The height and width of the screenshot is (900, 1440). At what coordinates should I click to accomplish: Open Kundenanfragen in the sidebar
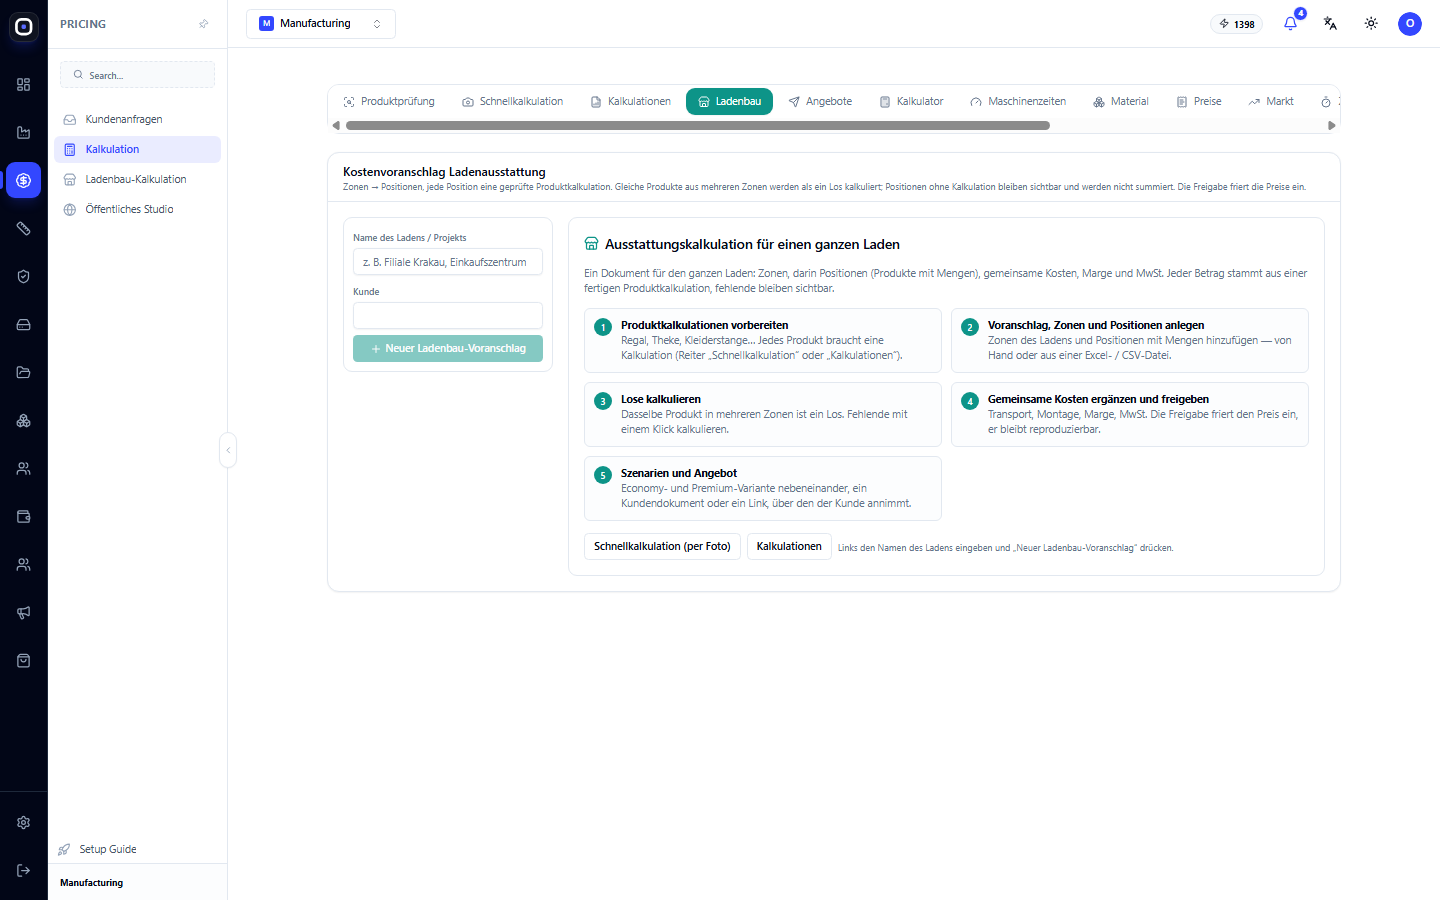pos(137,119)
